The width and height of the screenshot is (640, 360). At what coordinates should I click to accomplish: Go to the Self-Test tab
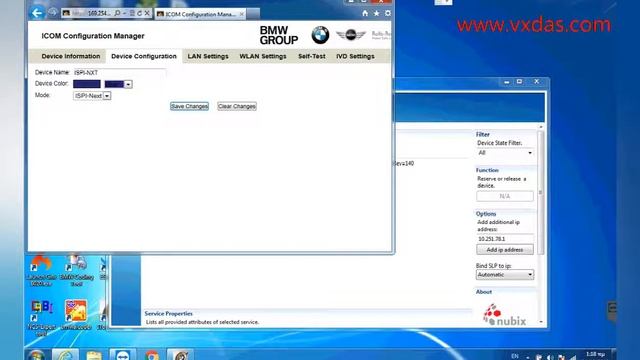[x=311, y=56]
